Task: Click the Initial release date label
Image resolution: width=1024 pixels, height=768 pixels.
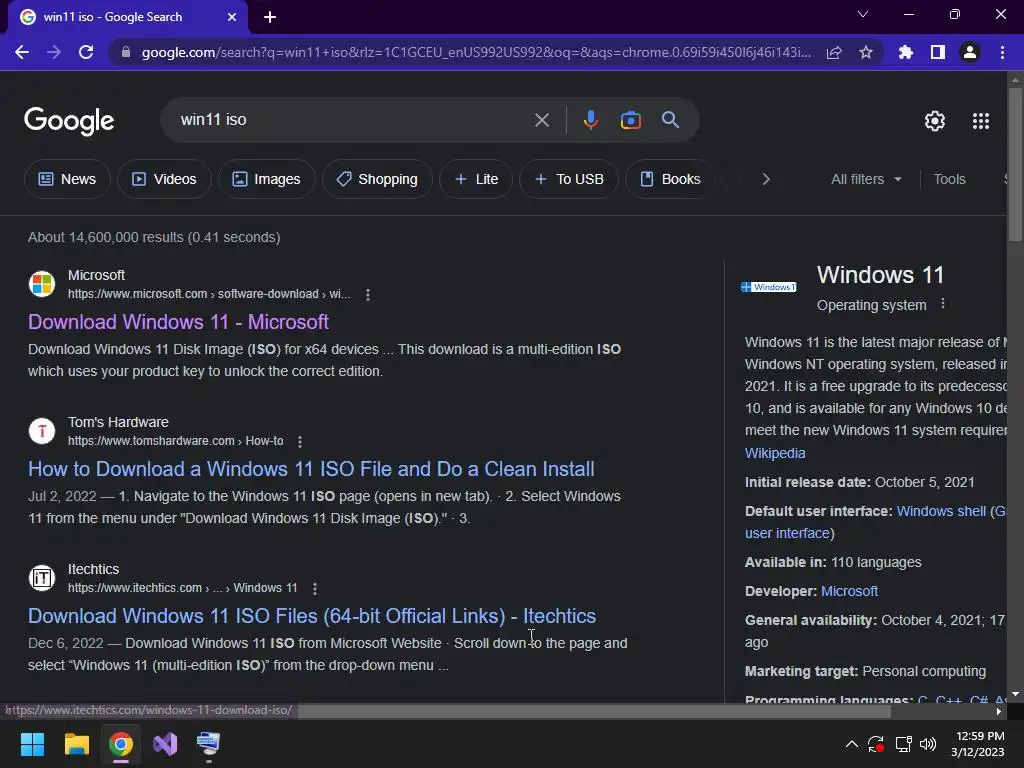Action: (x=807, y=482)
